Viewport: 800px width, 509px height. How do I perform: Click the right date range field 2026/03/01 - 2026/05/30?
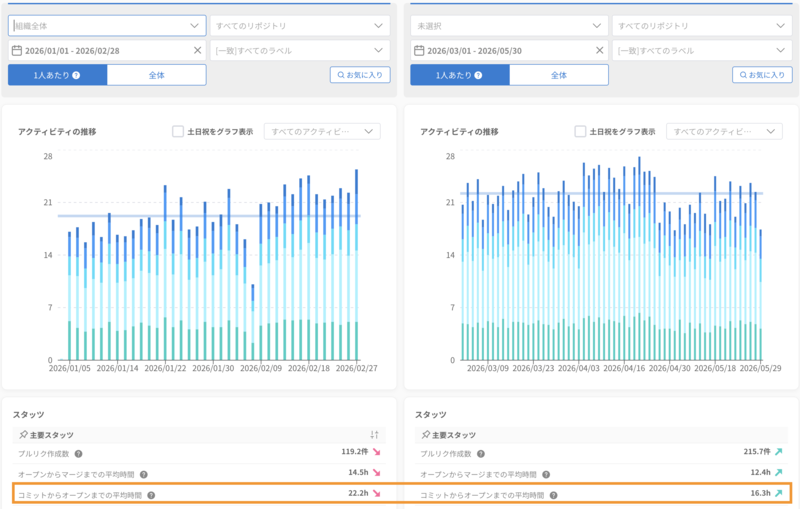pos(509,50)
